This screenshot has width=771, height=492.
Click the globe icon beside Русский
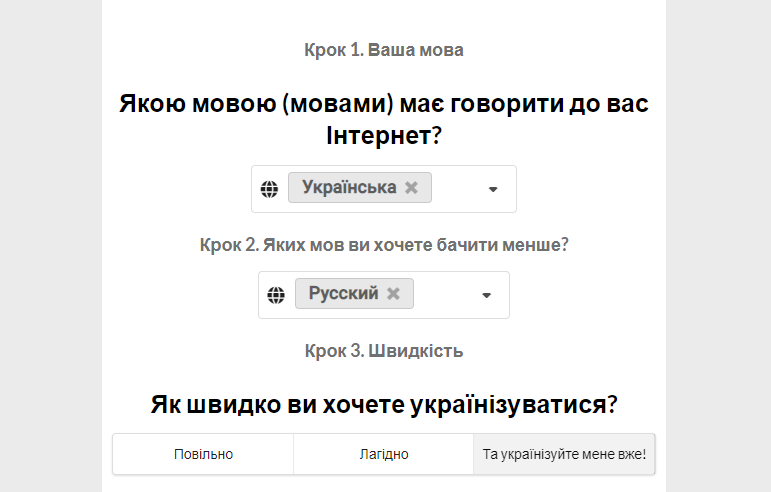(x=276, y=295)
